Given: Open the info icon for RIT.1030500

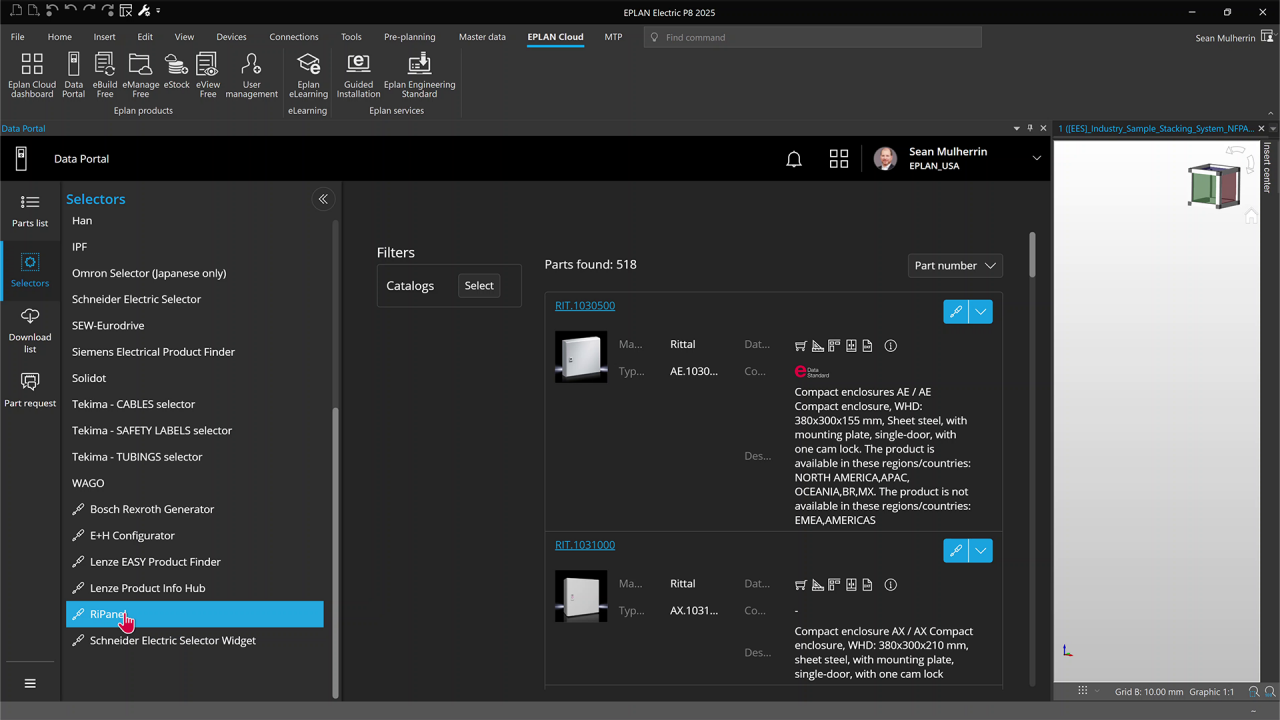Looking at the screenshot, I should (890, 345).
